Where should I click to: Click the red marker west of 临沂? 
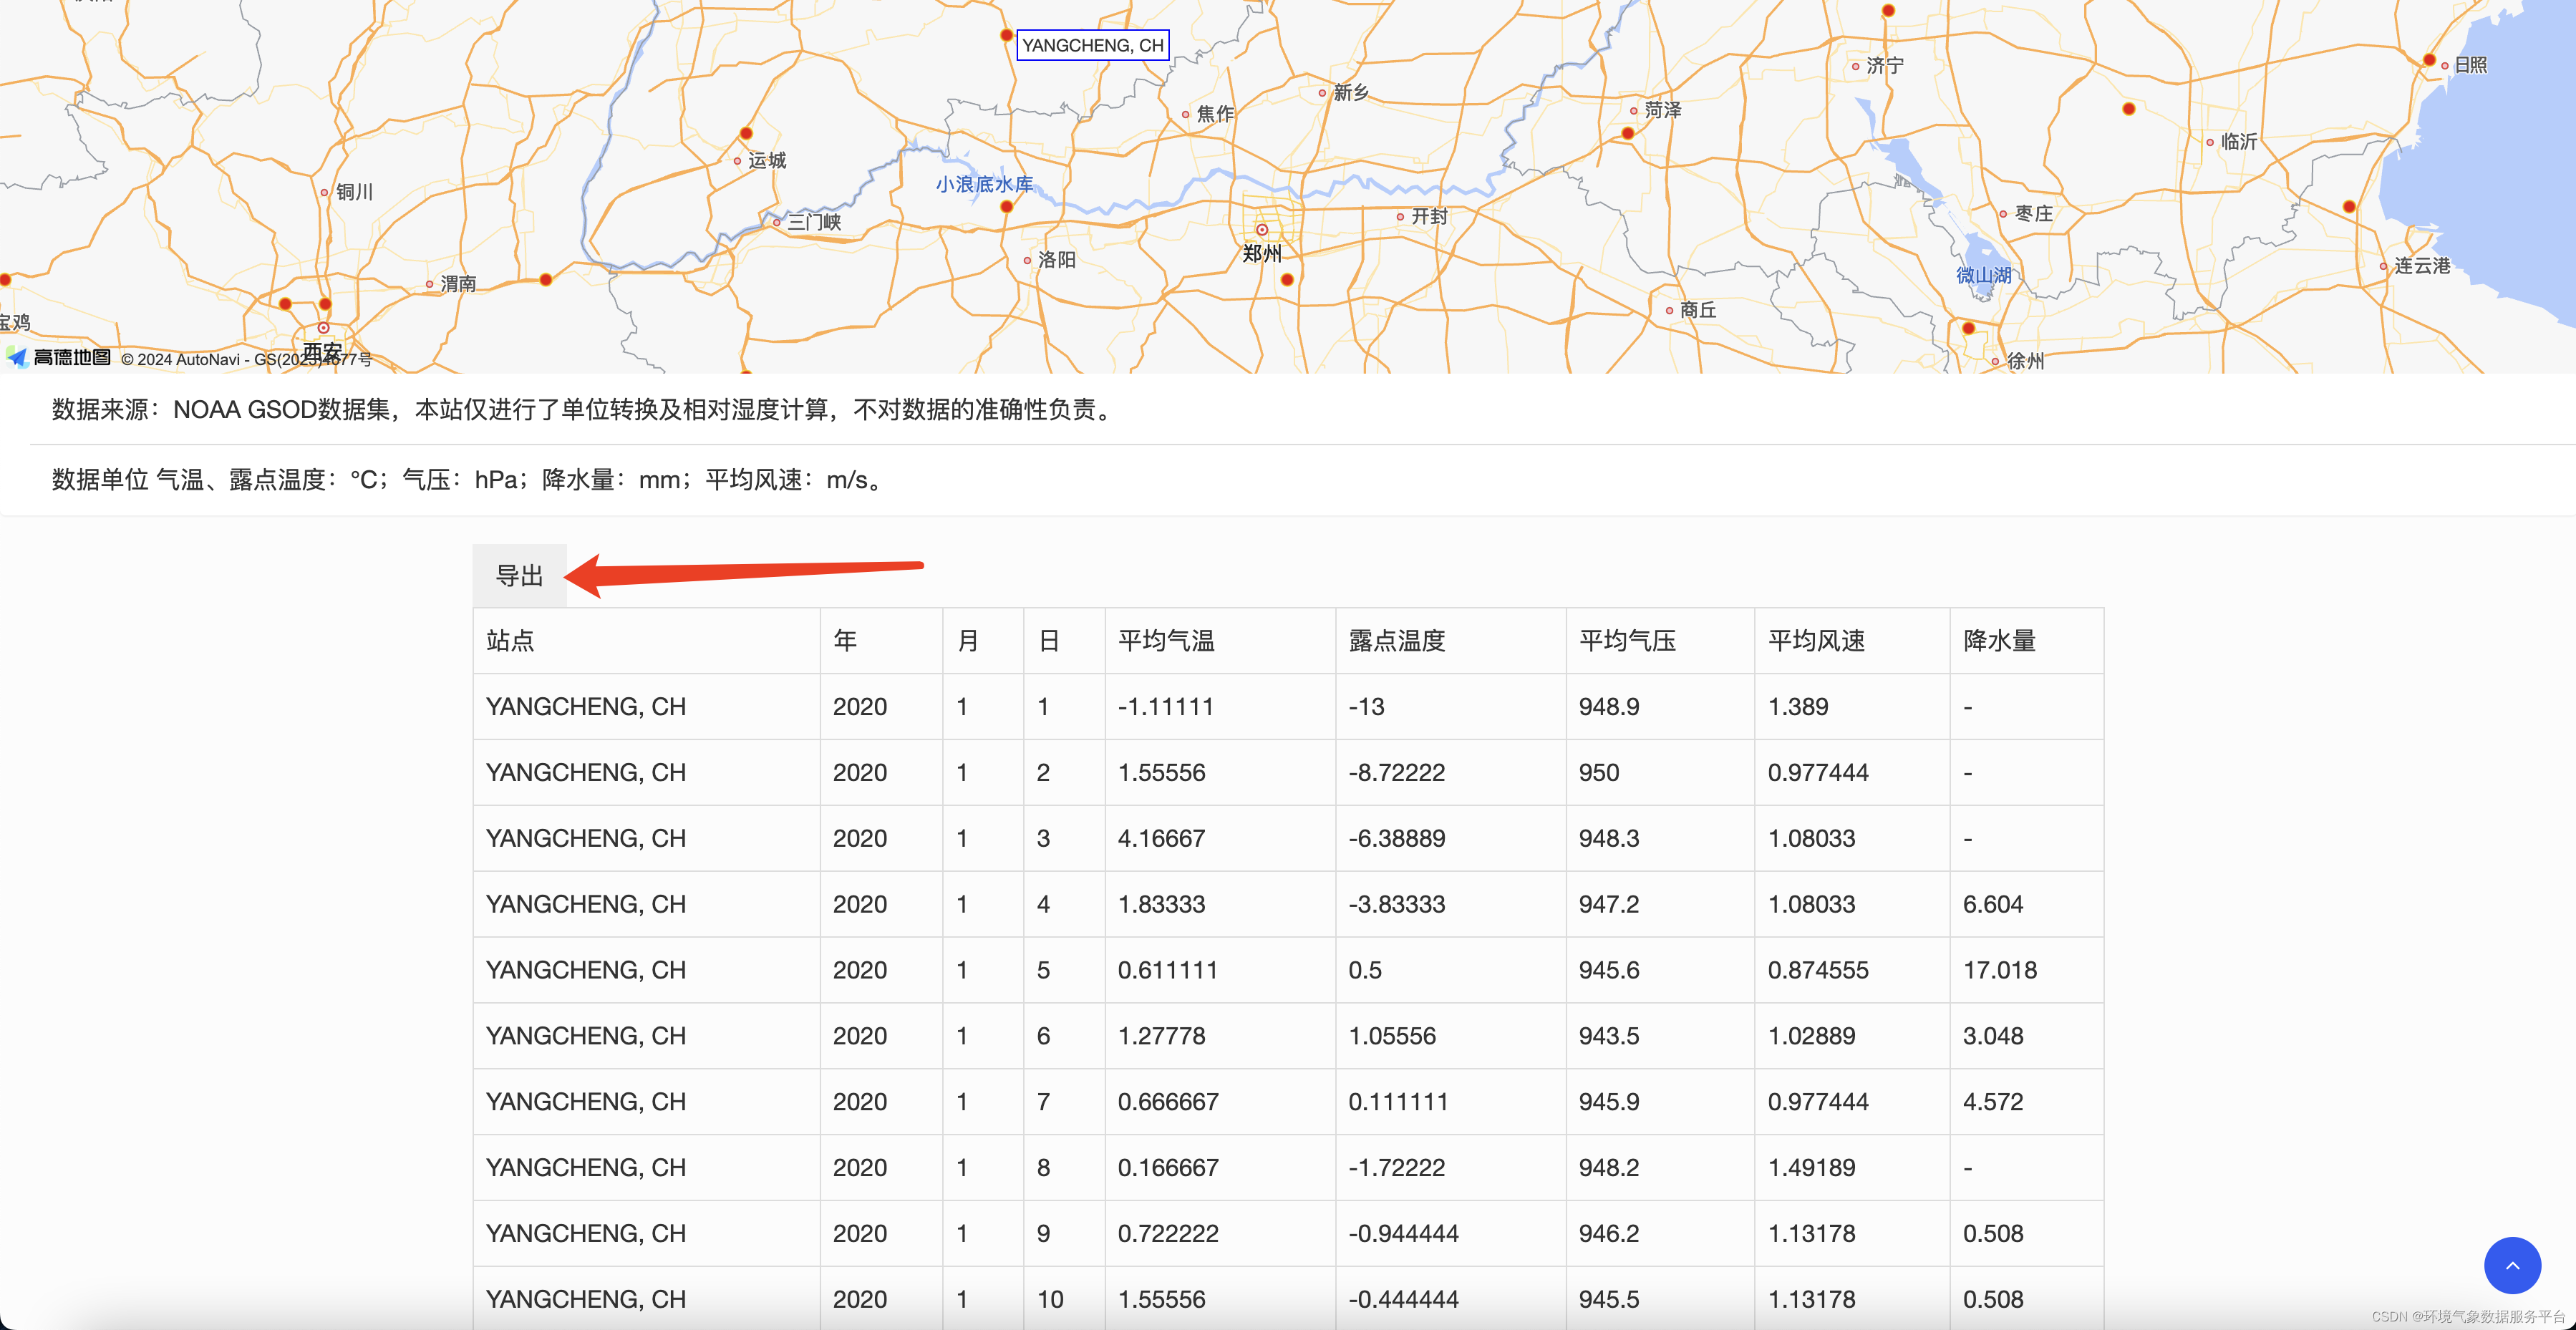[x=2129, y=109]
